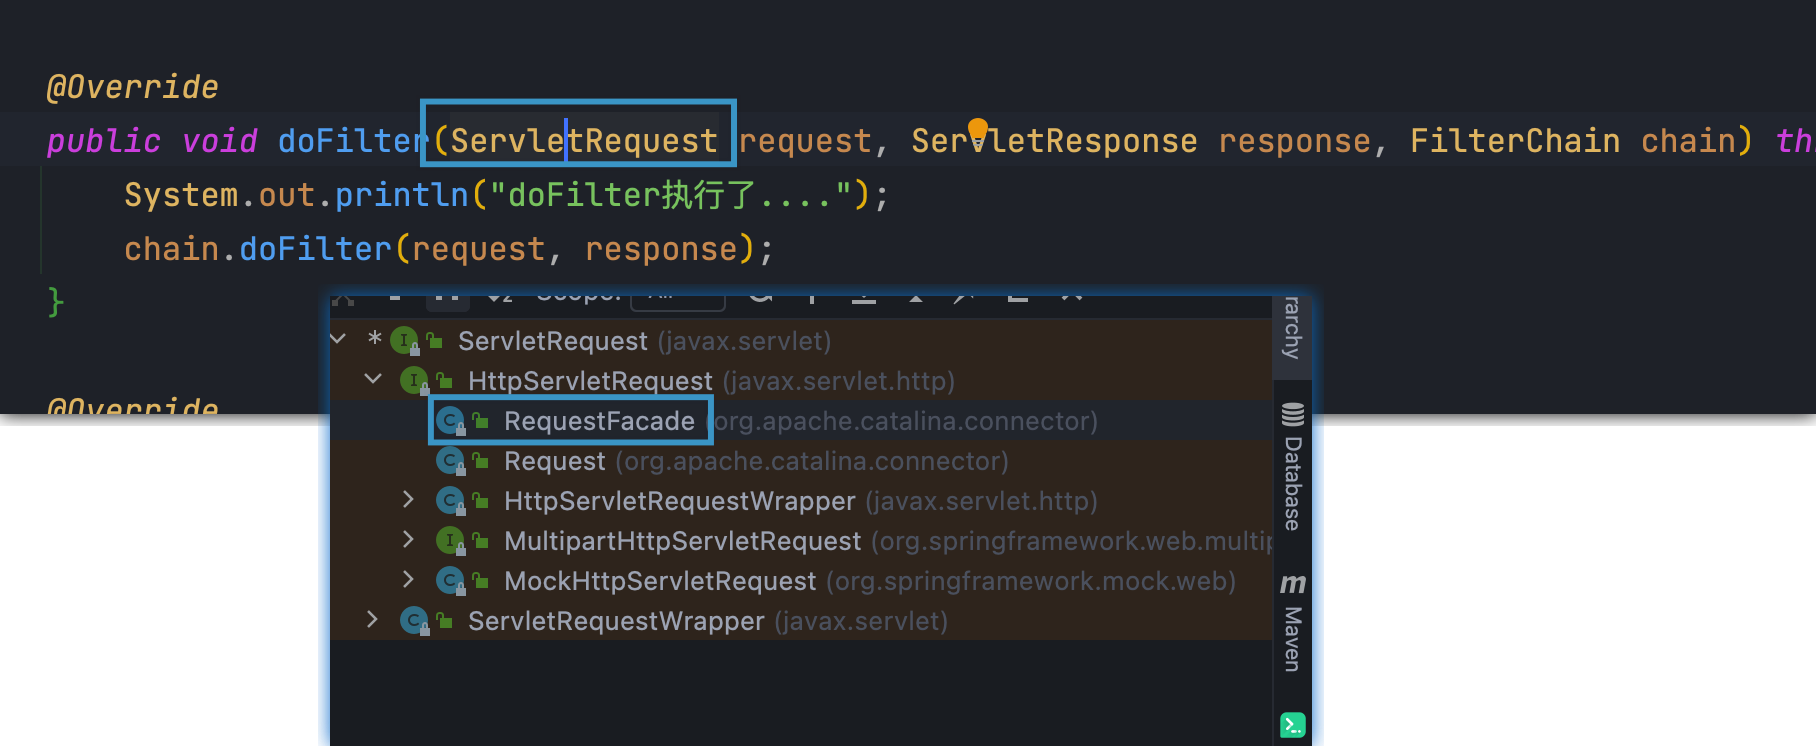Click the Database stack icon in sidebar

(x=1293, y=414)
